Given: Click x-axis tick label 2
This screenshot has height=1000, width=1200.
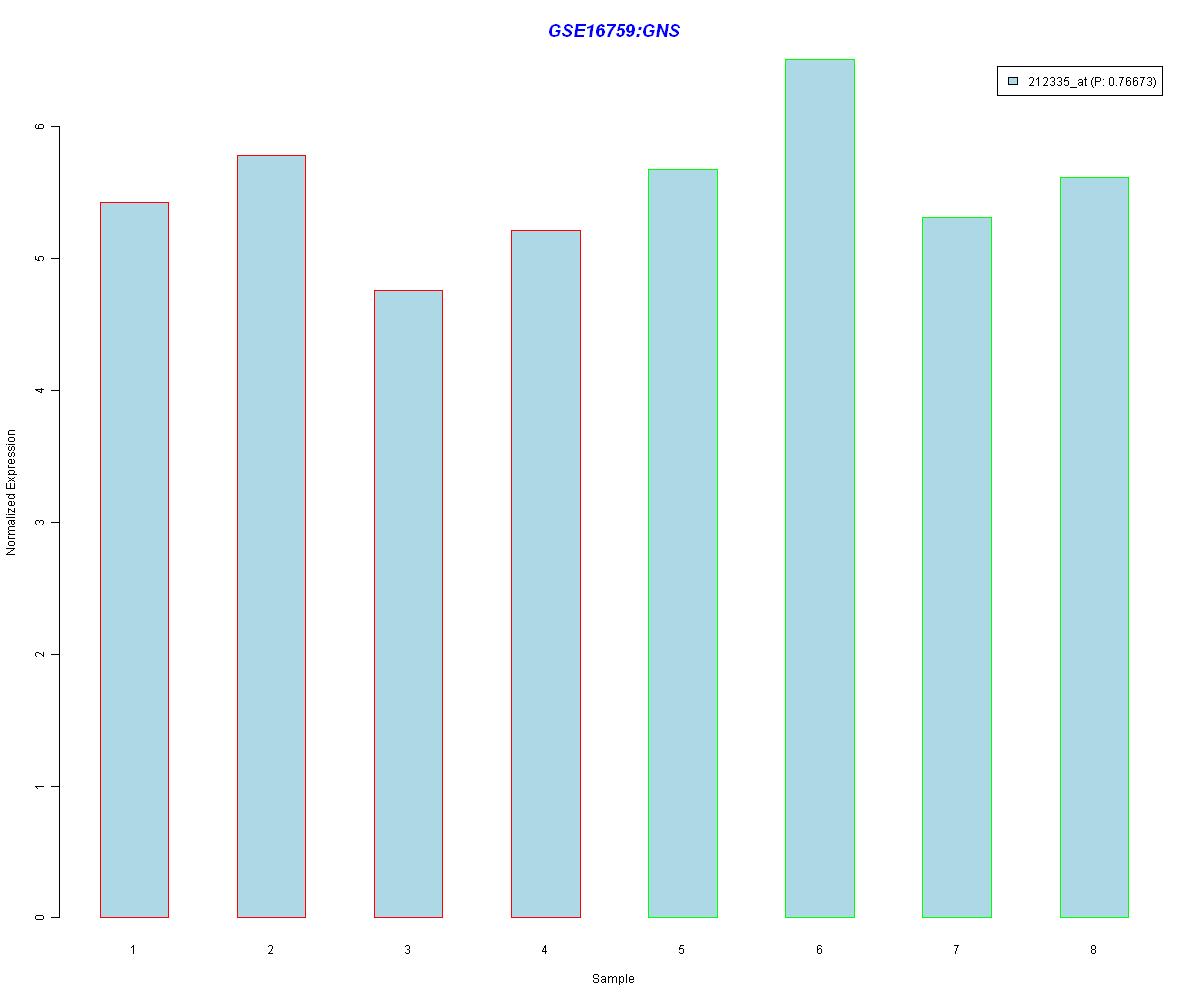Looking at the screenshot, I should point(271,949).
